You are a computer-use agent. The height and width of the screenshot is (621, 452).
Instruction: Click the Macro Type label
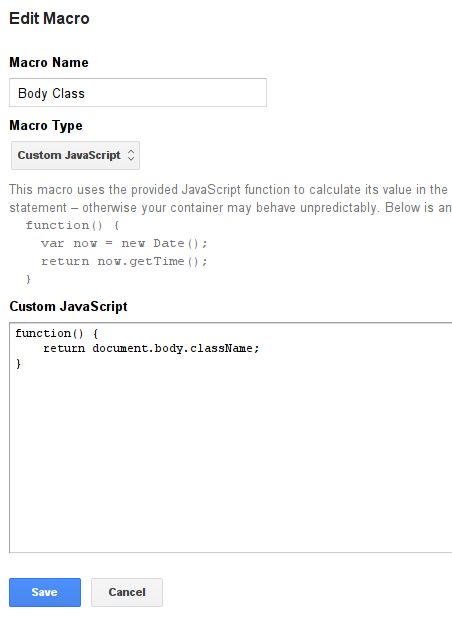pyautogui.click(x=46, y=126)
